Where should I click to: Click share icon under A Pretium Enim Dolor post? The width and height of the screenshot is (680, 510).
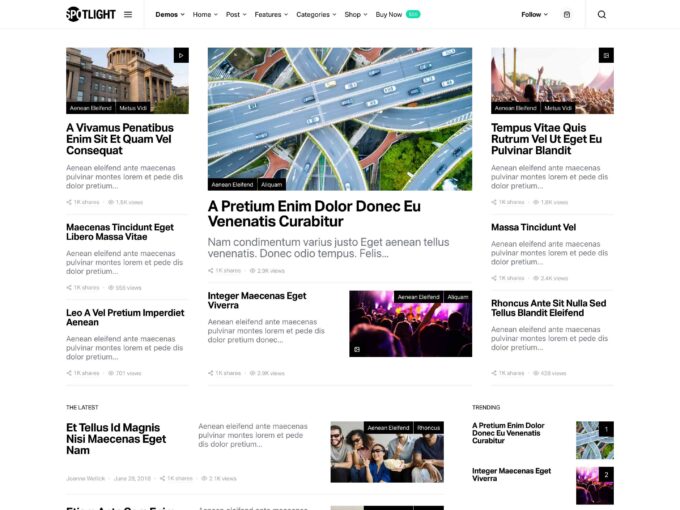[210, 271]
